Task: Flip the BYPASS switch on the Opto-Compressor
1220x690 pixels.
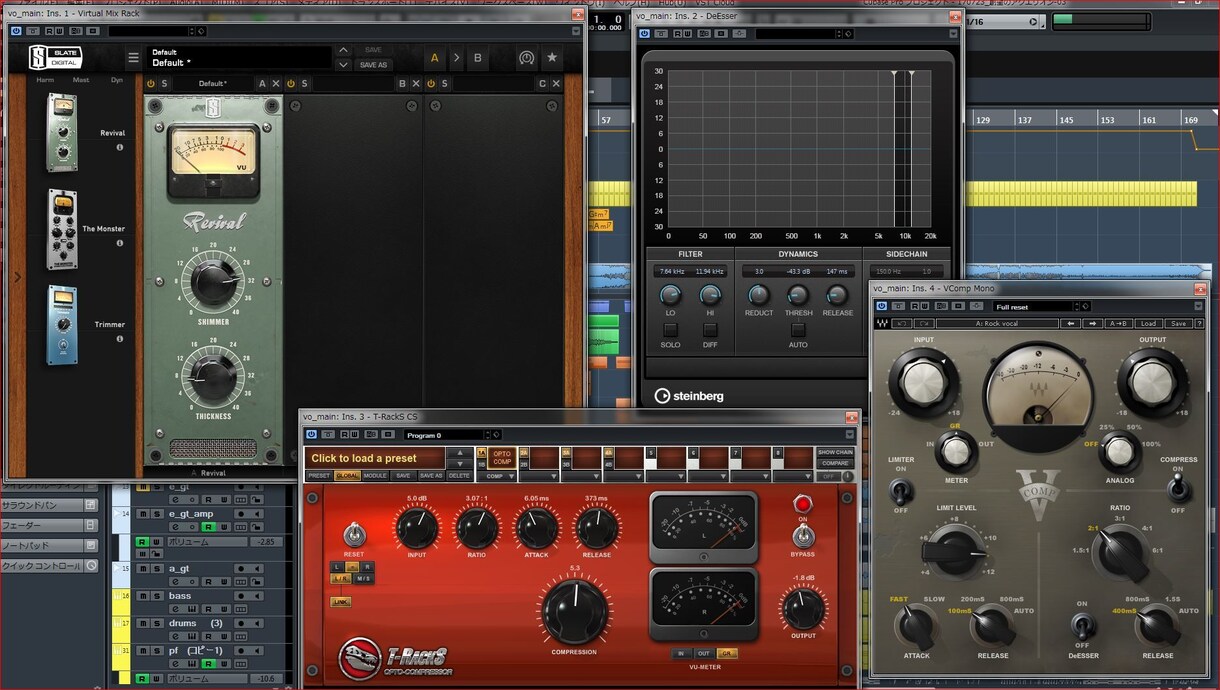Action: tap(802, 537)
